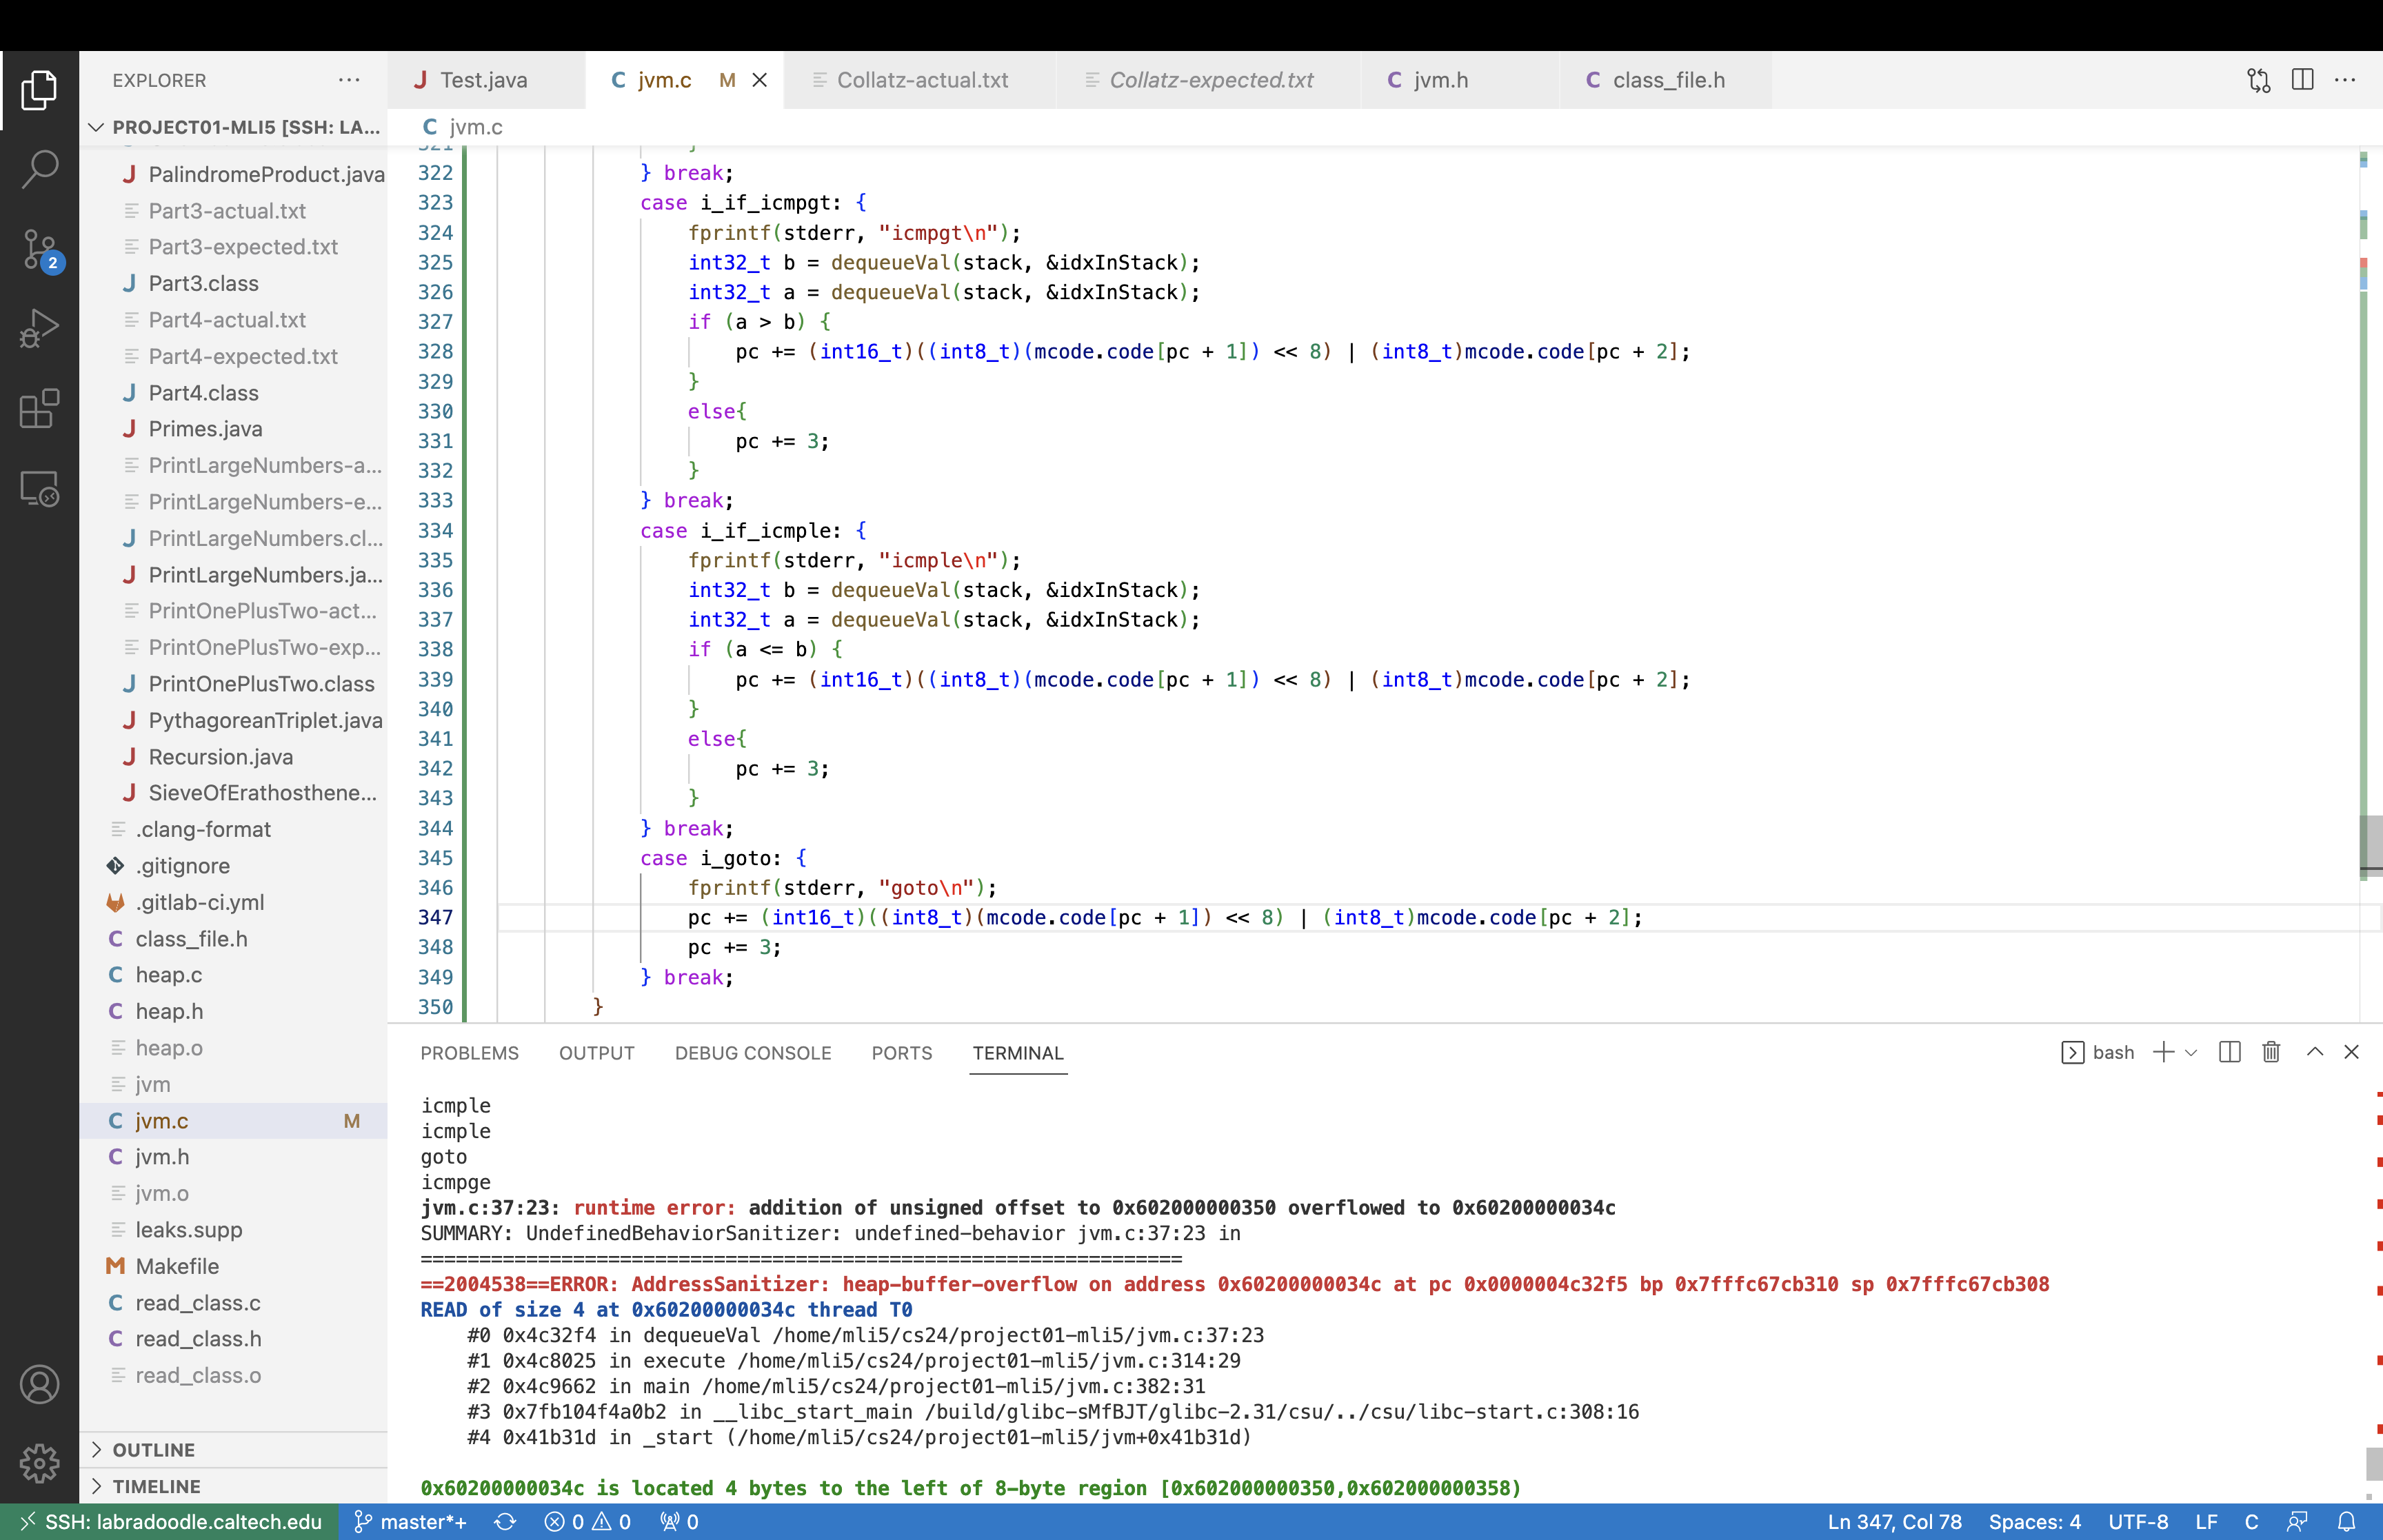Expand the TIMELINE section
This screenshot has width=2383, height=1540.
[155, 1486]
